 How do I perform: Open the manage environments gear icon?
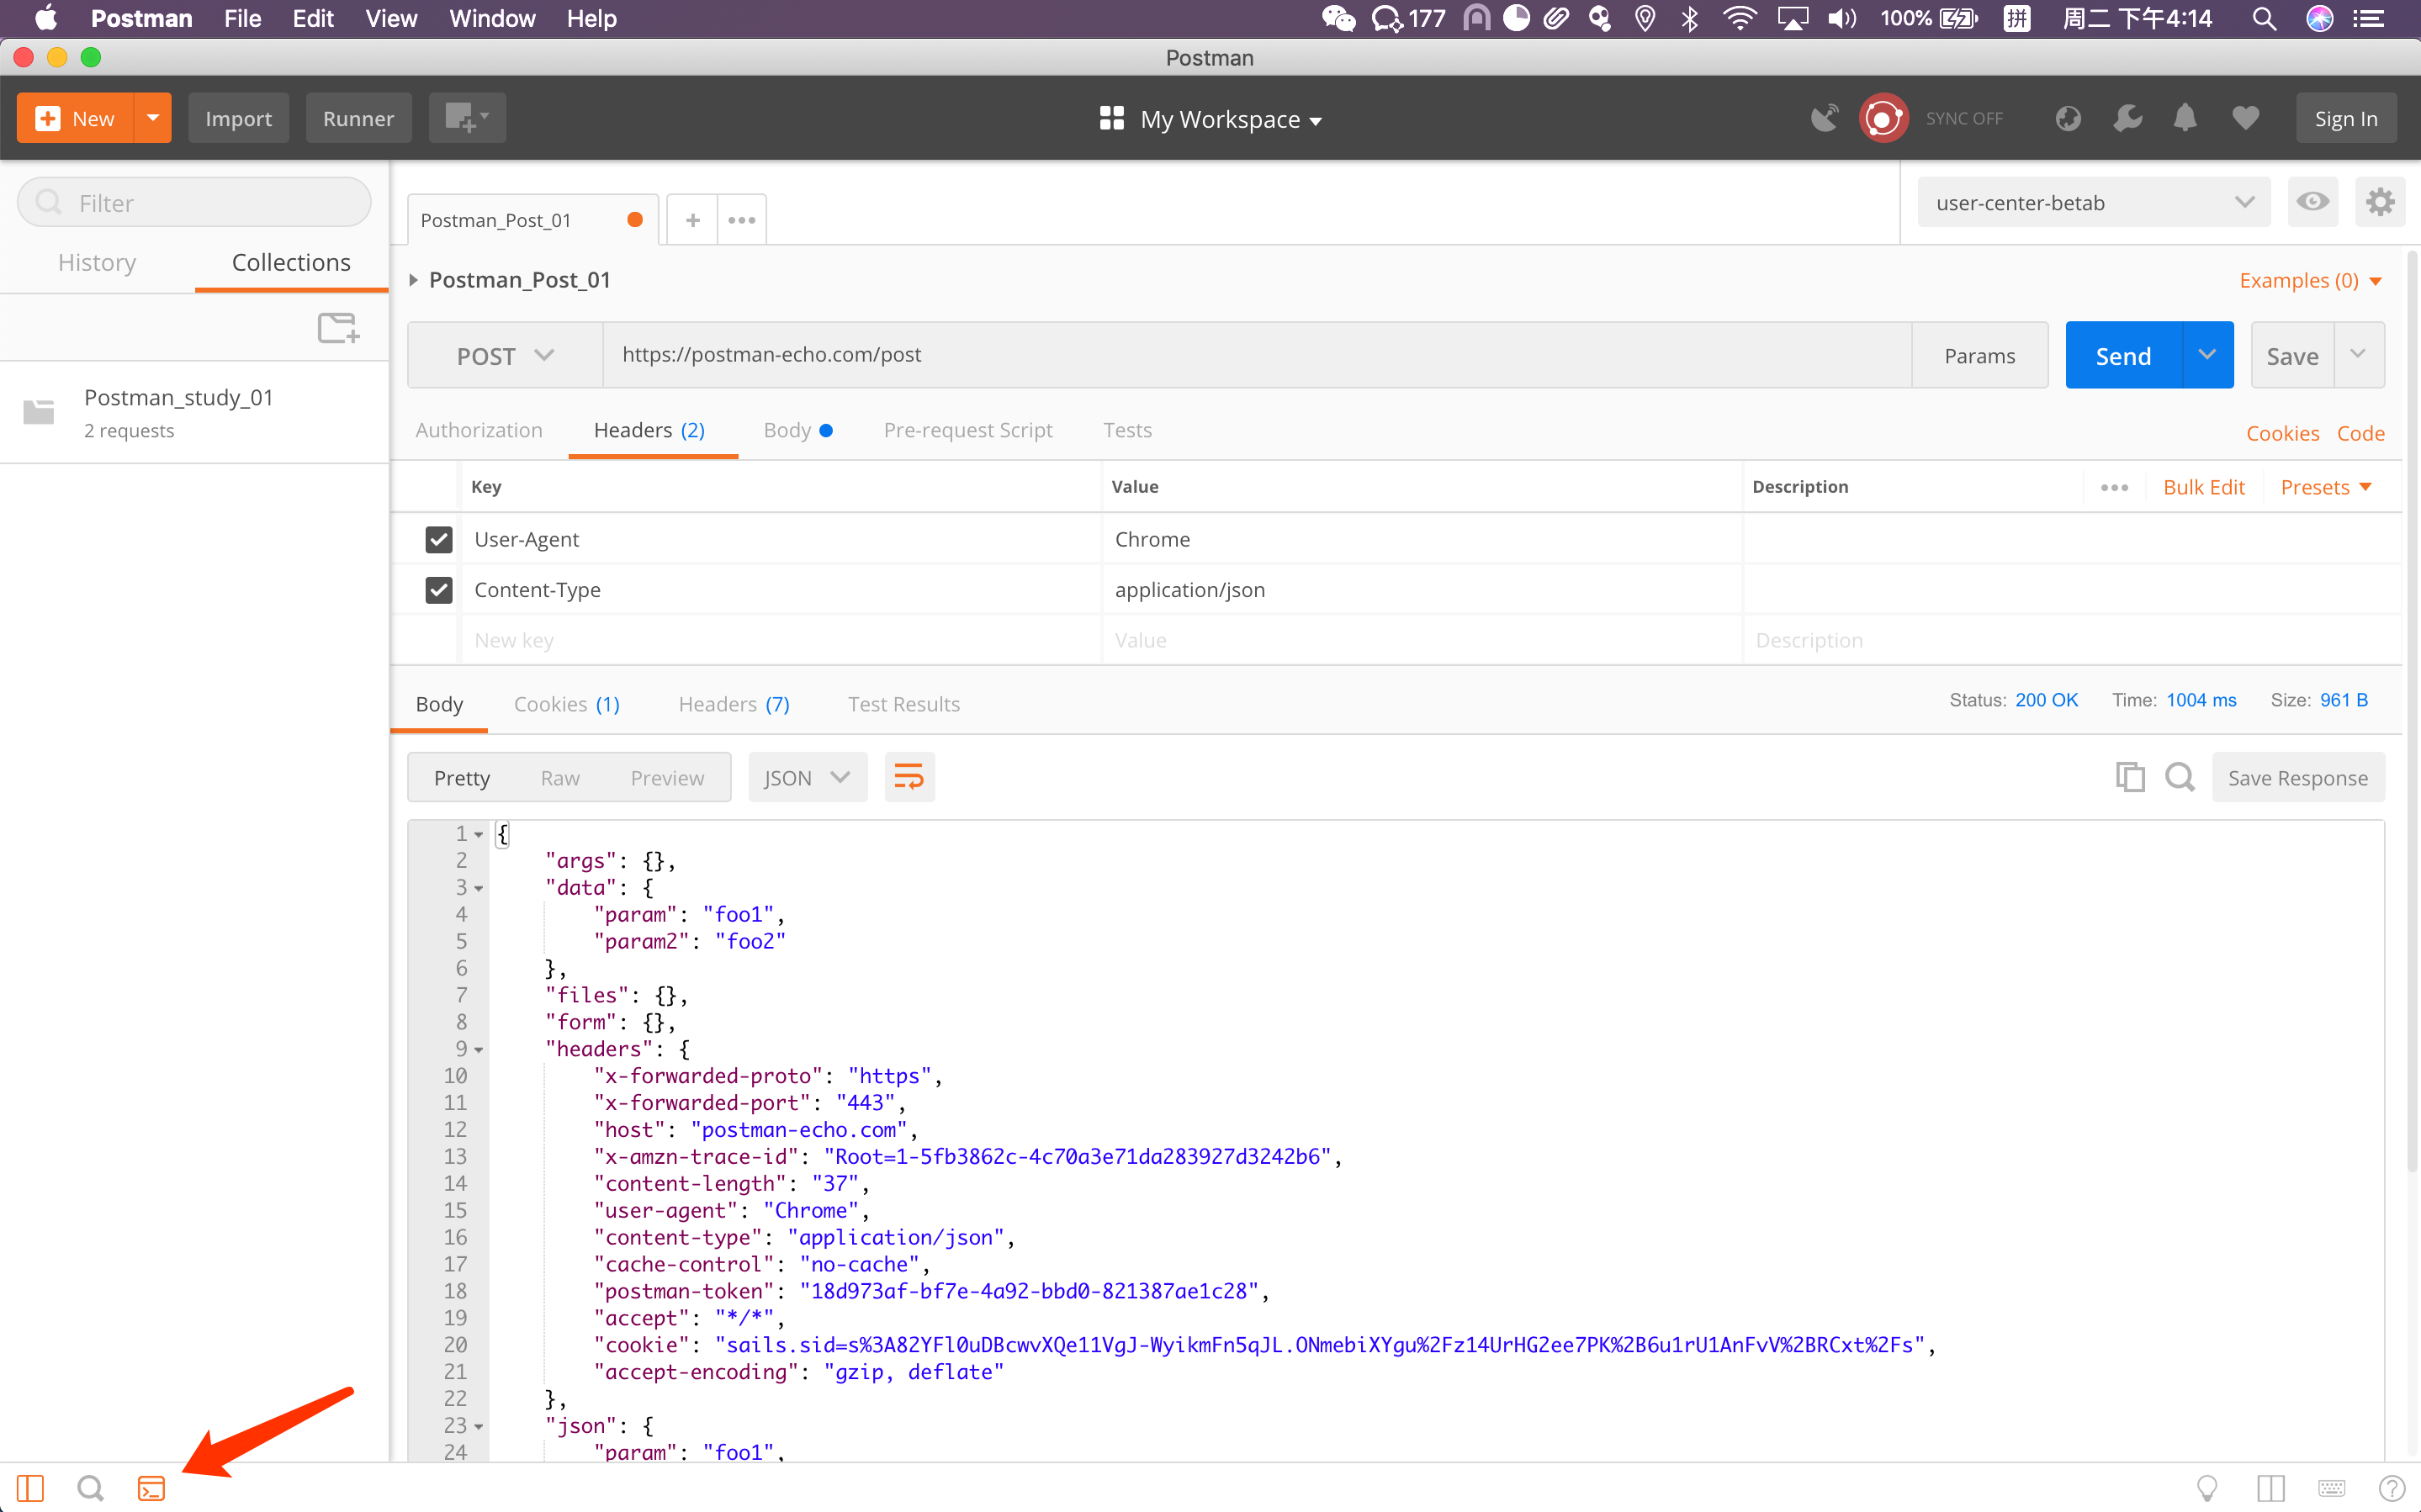coord(2379,202)
